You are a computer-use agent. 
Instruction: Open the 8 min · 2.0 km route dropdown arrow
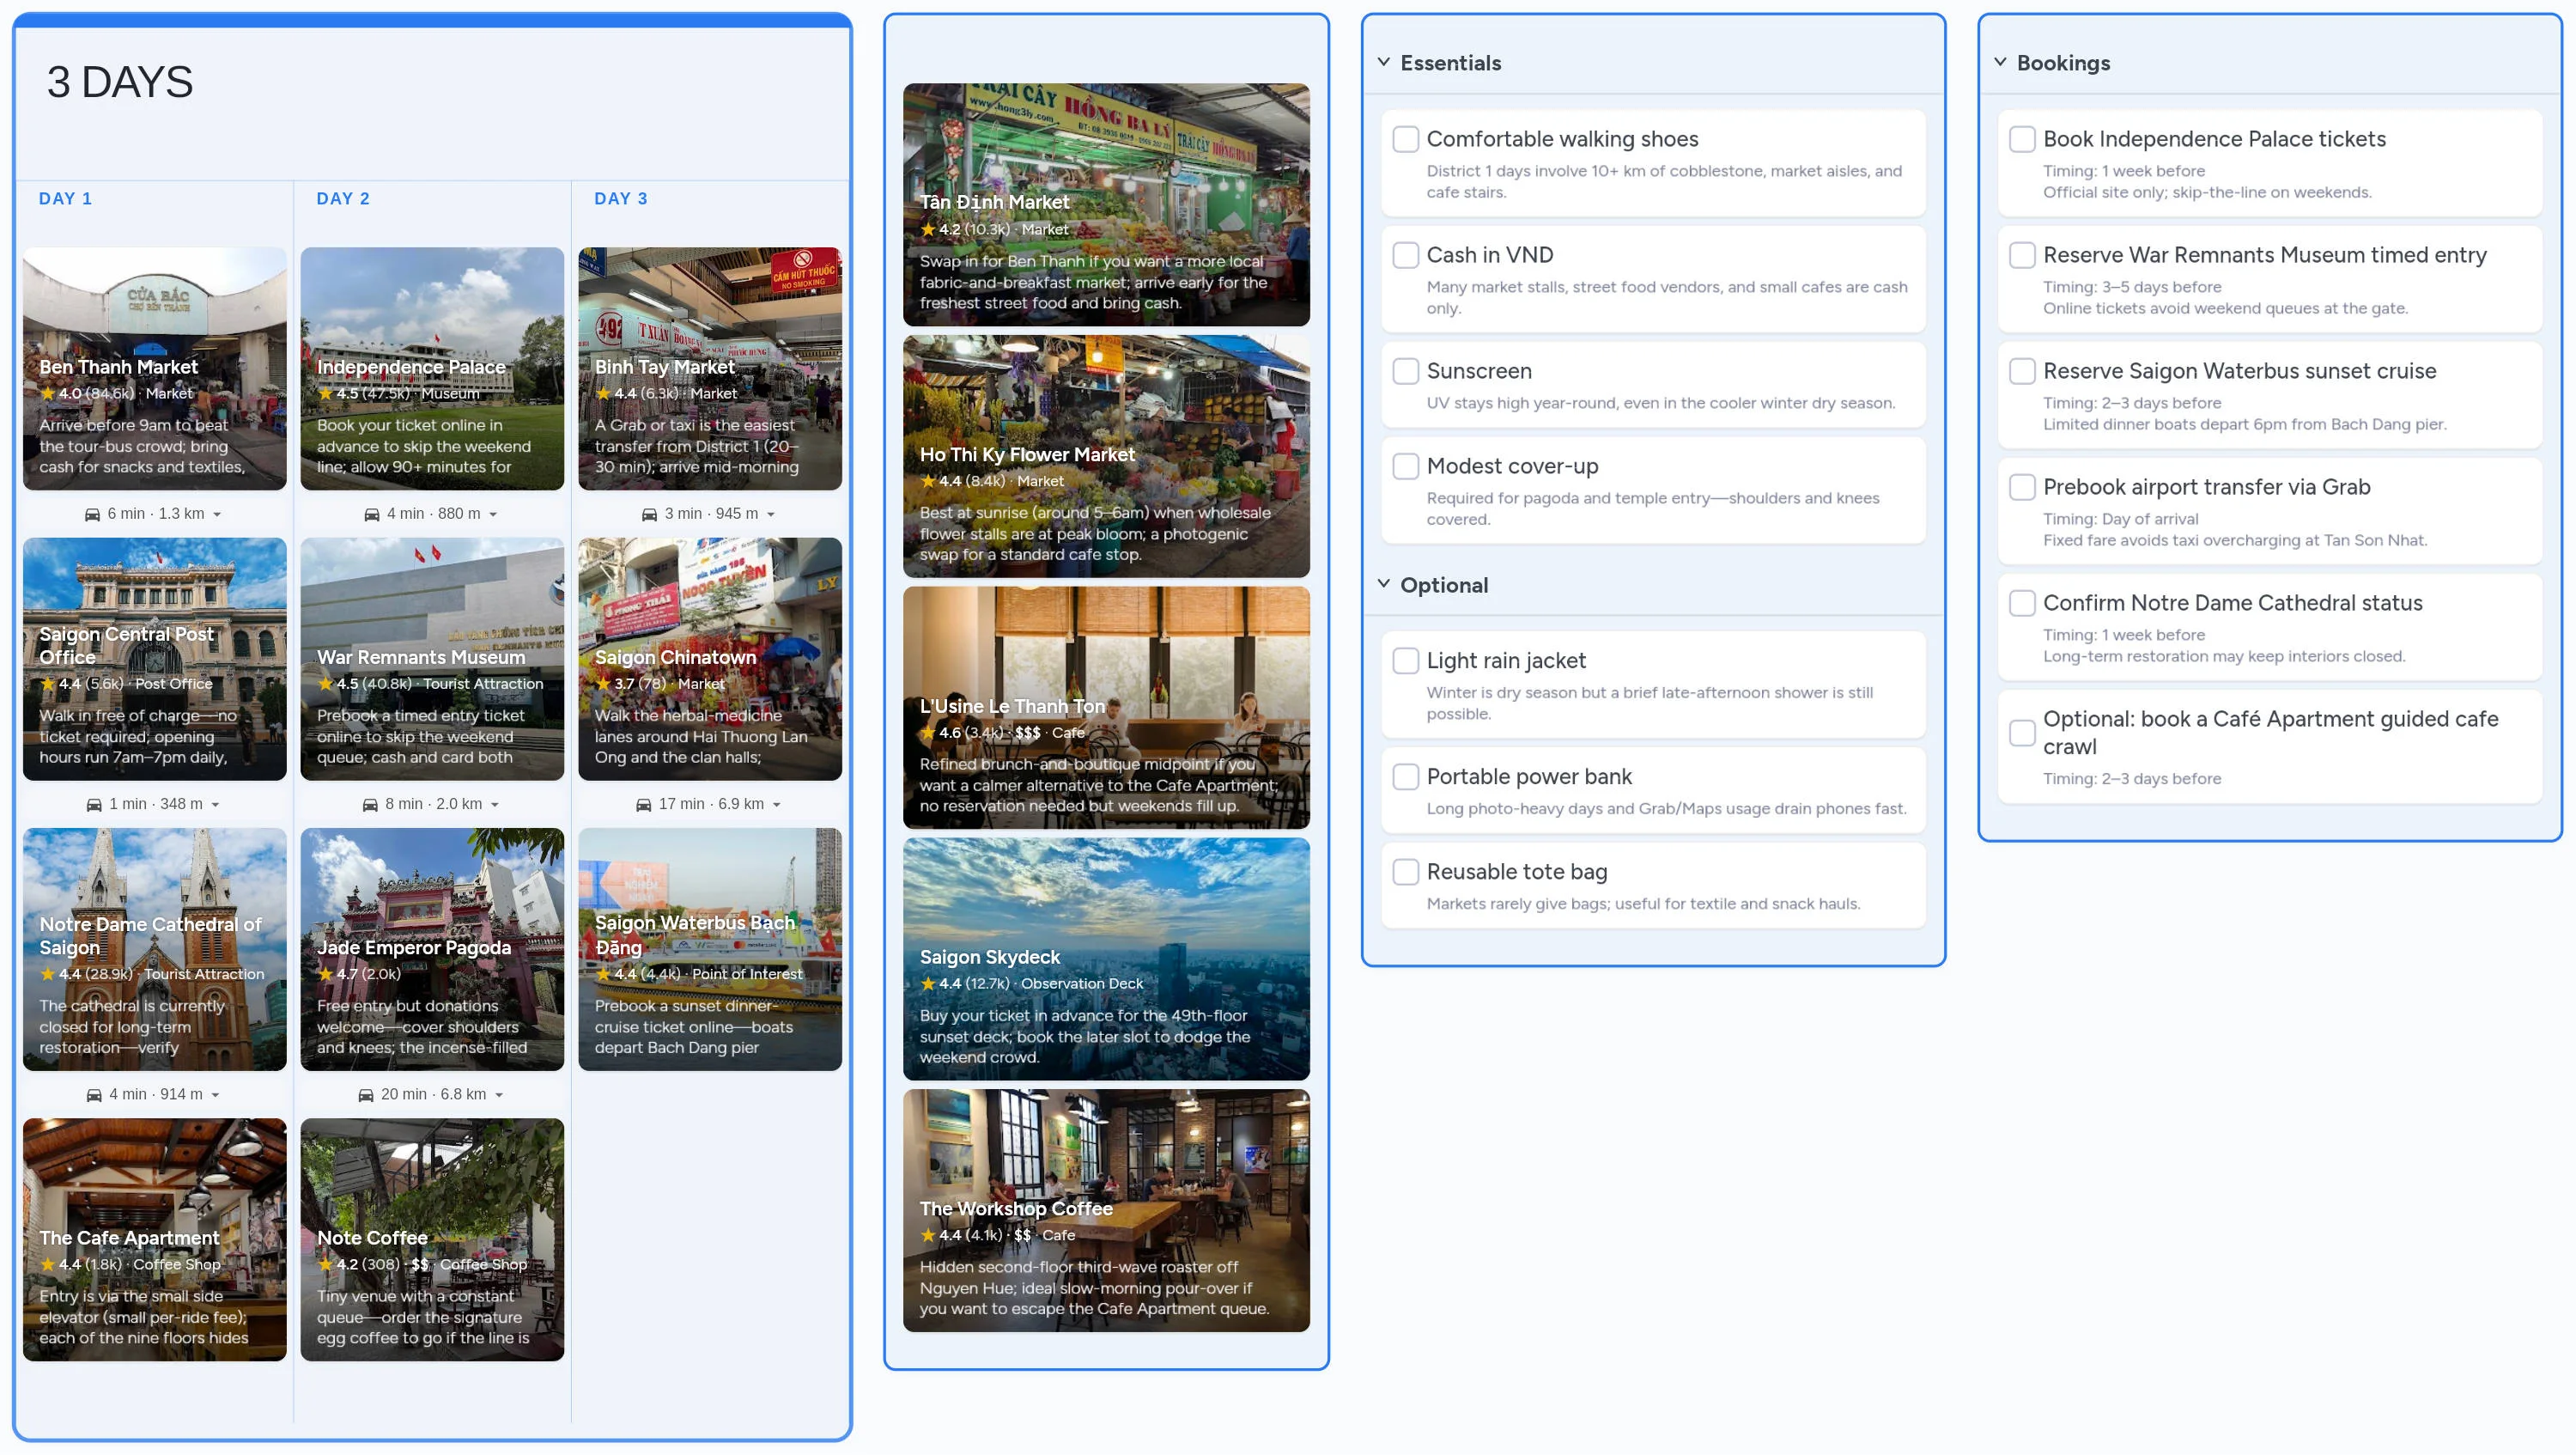click(x=495, y=805)
